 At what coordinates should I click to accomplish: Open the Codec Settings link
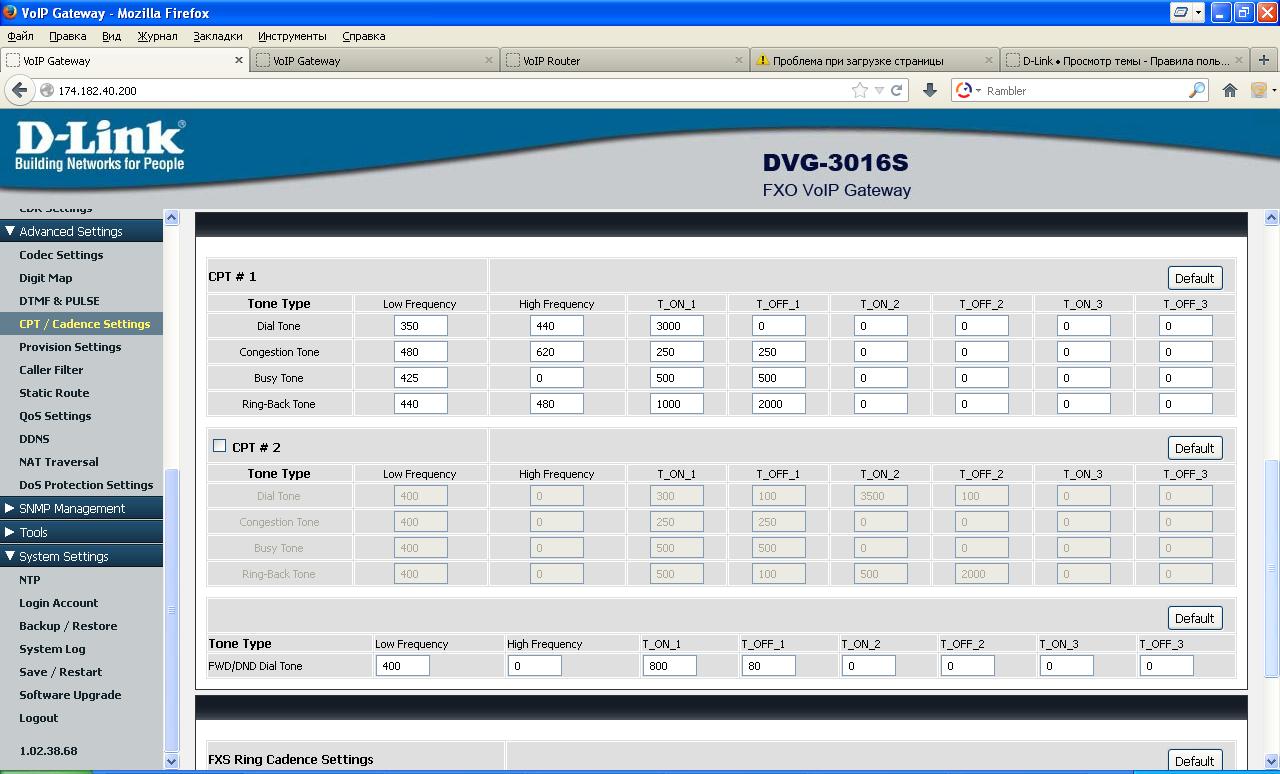pos(61,255)
